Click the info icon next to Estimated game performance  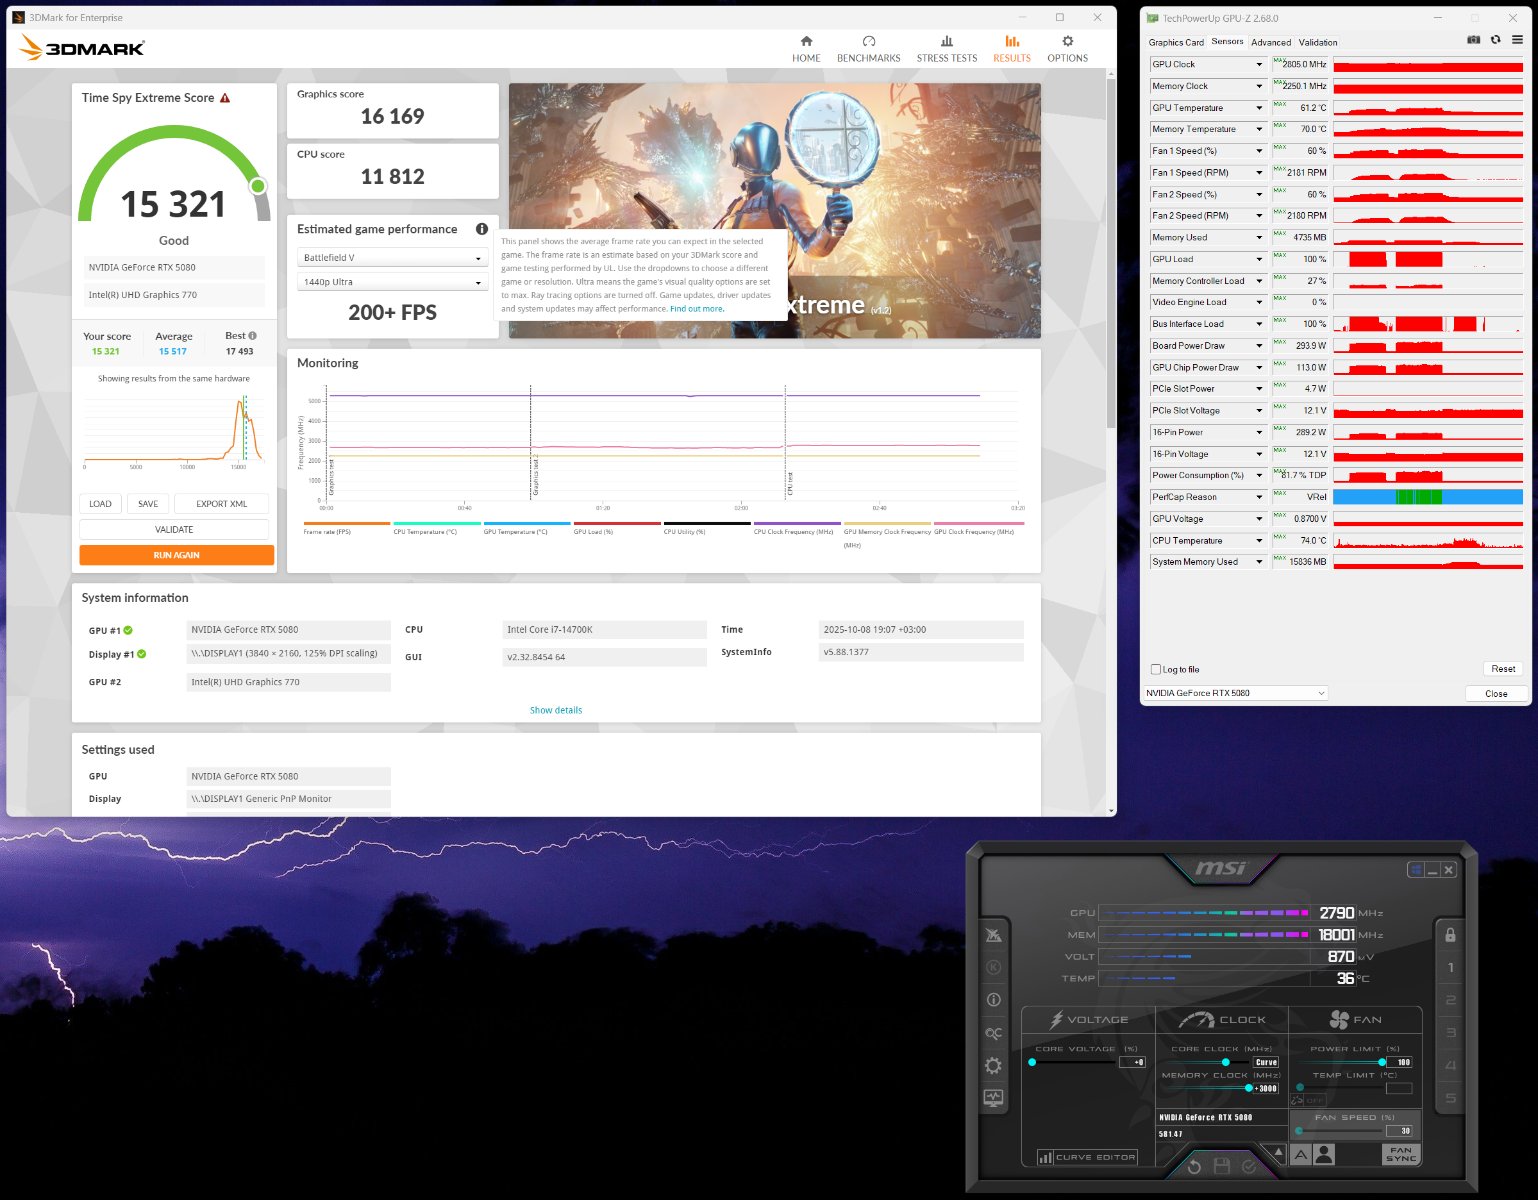pyautogui.click(x=482, y=229)
